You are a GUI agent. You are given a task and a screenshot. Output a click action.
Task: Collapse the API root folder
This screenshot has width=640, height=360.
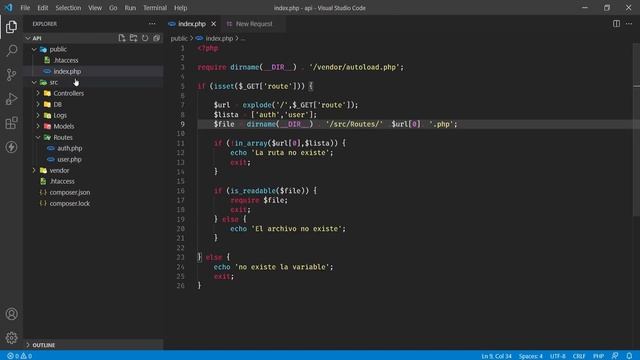click(x=28, y=38)
